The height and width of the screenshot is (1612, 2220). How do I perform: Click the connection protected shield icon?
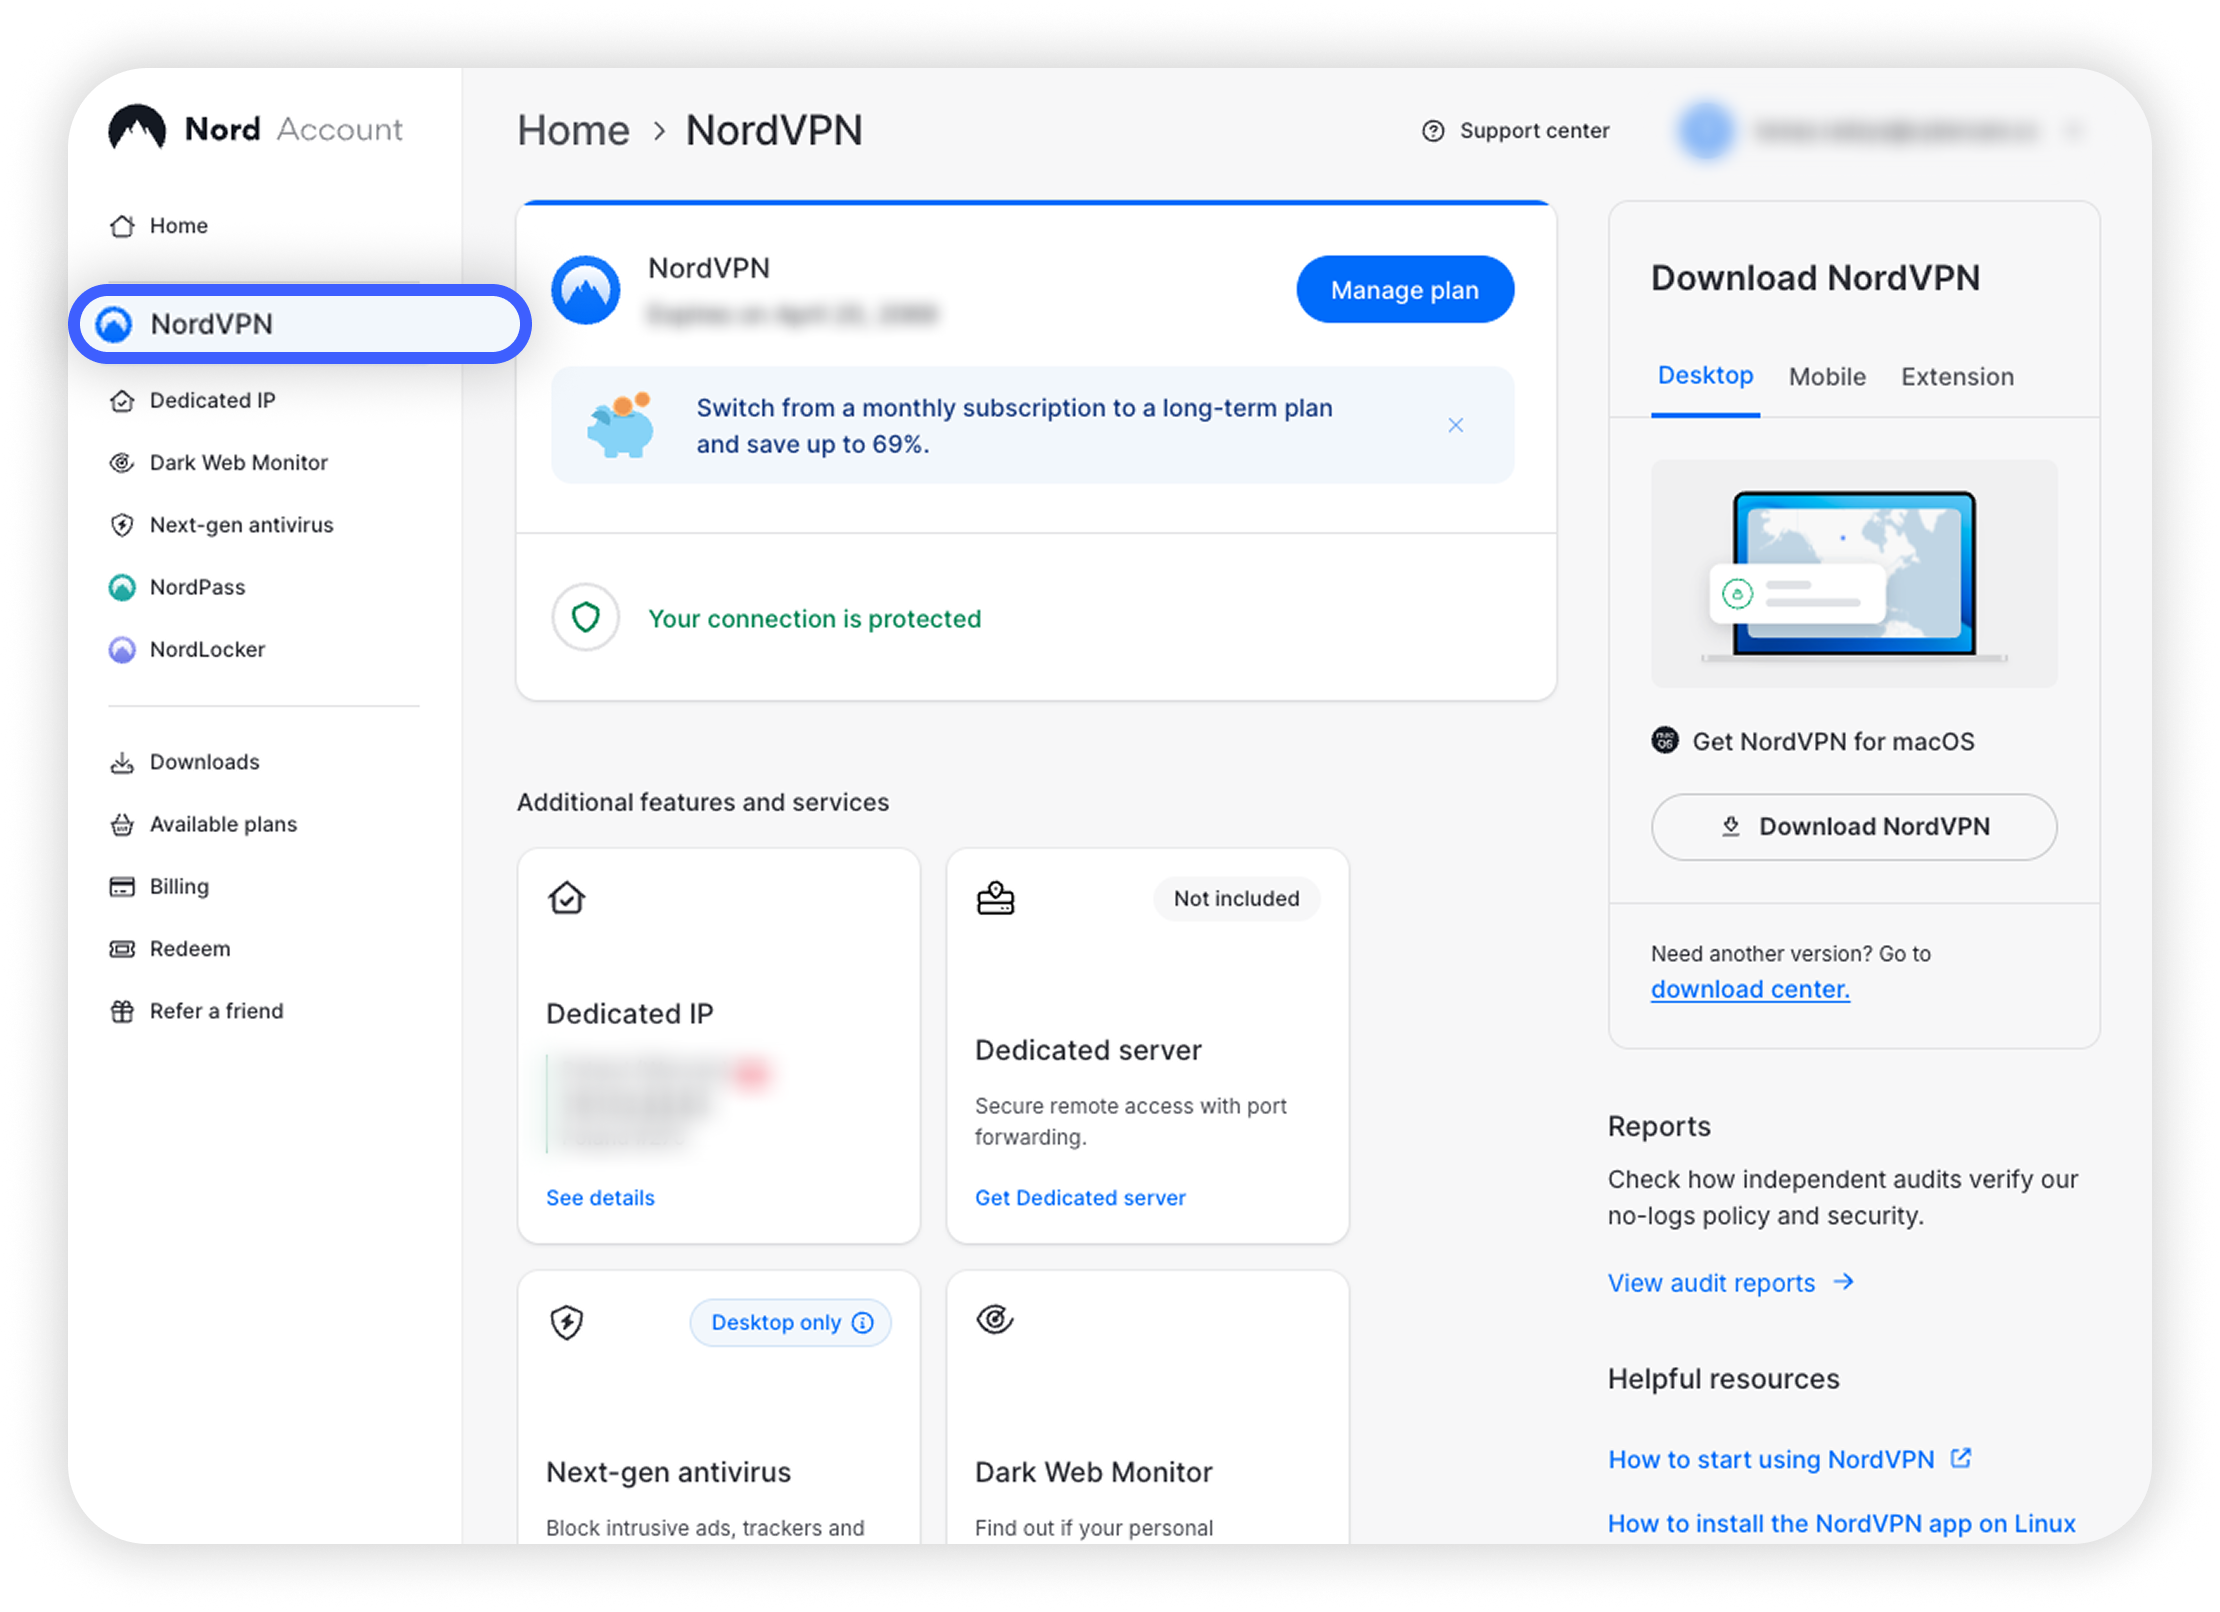[586, 617]
